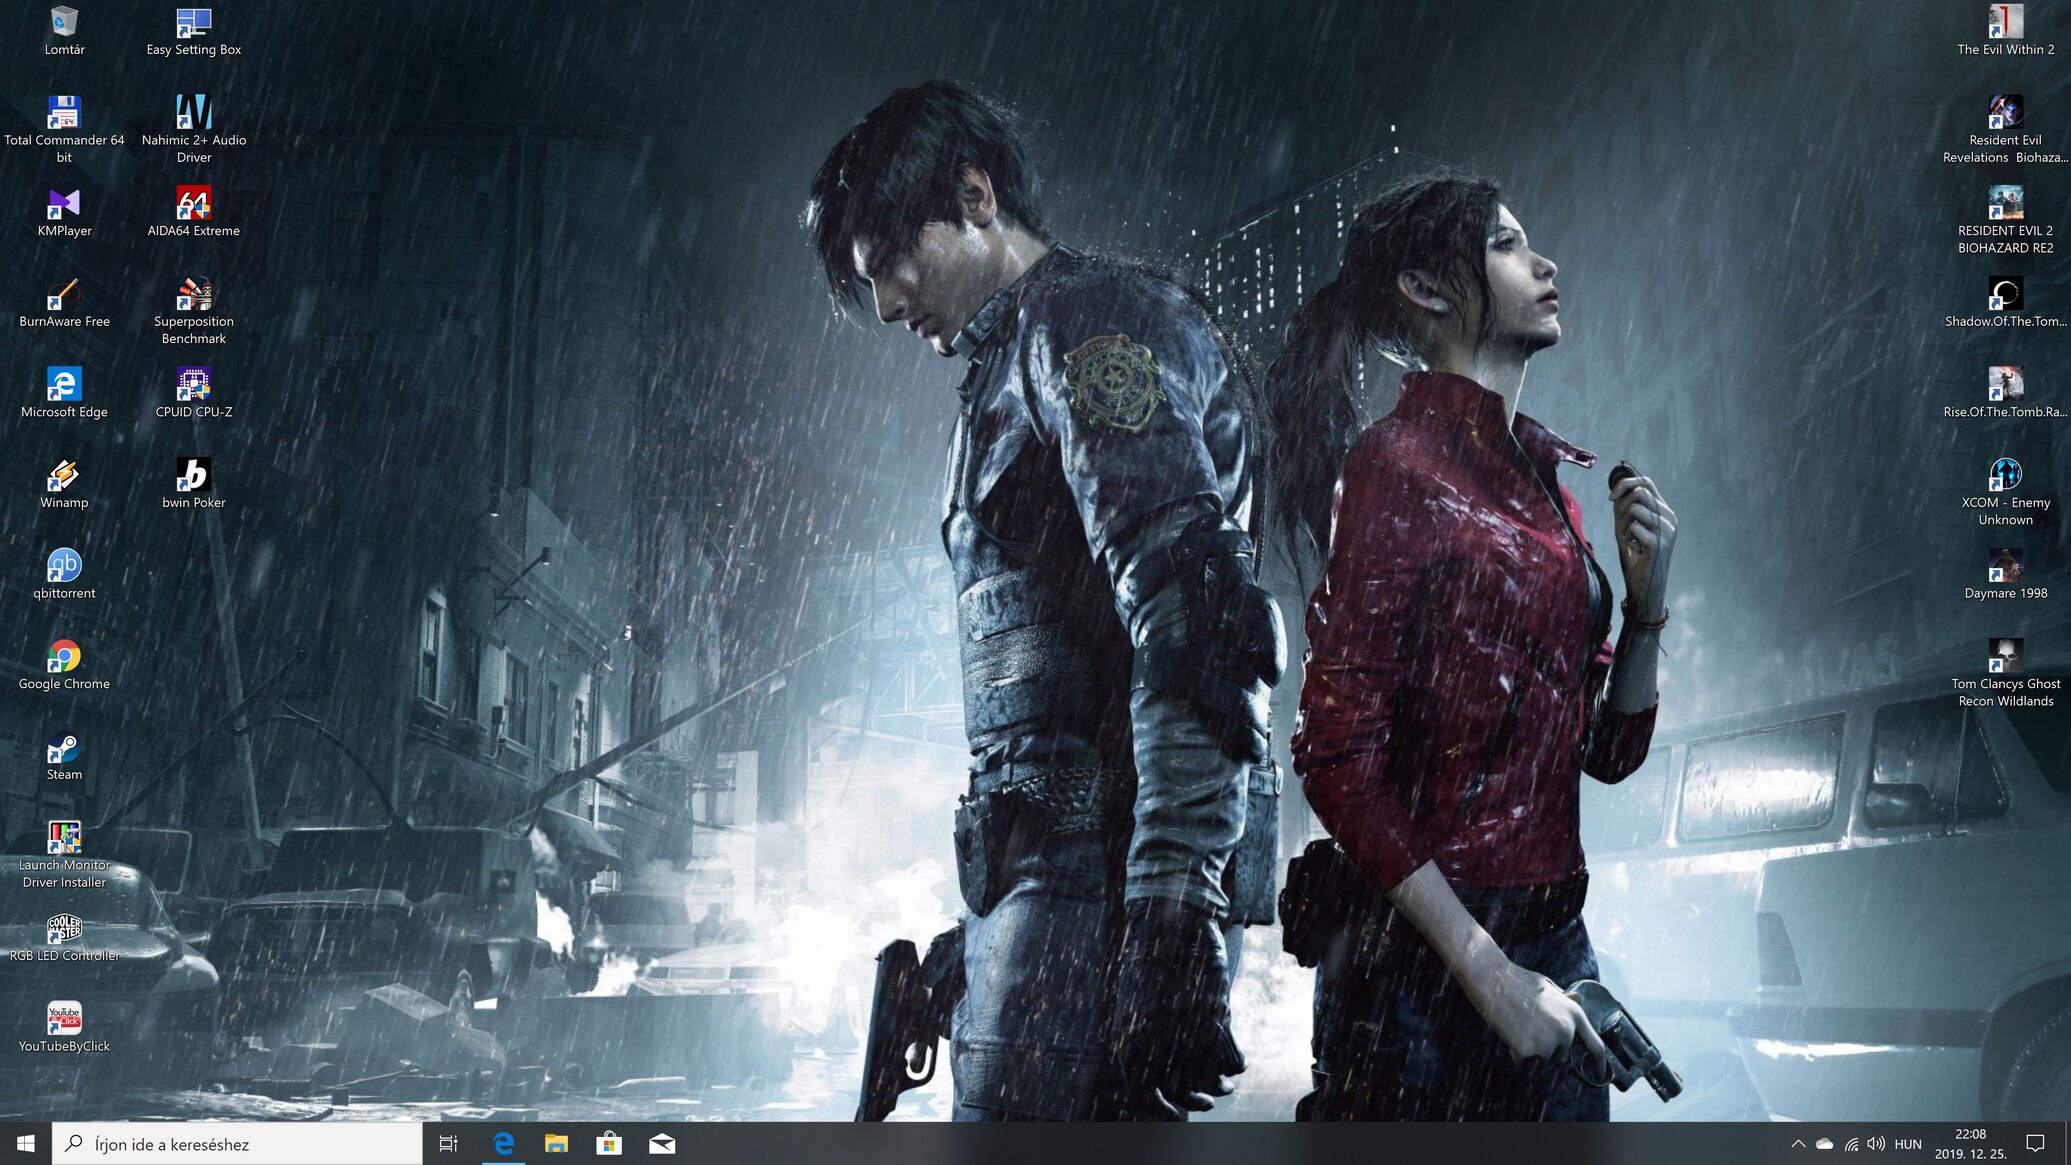Select Launch Monitor Driver Installer icon
2071x1165 pixels.
point(64,855)
